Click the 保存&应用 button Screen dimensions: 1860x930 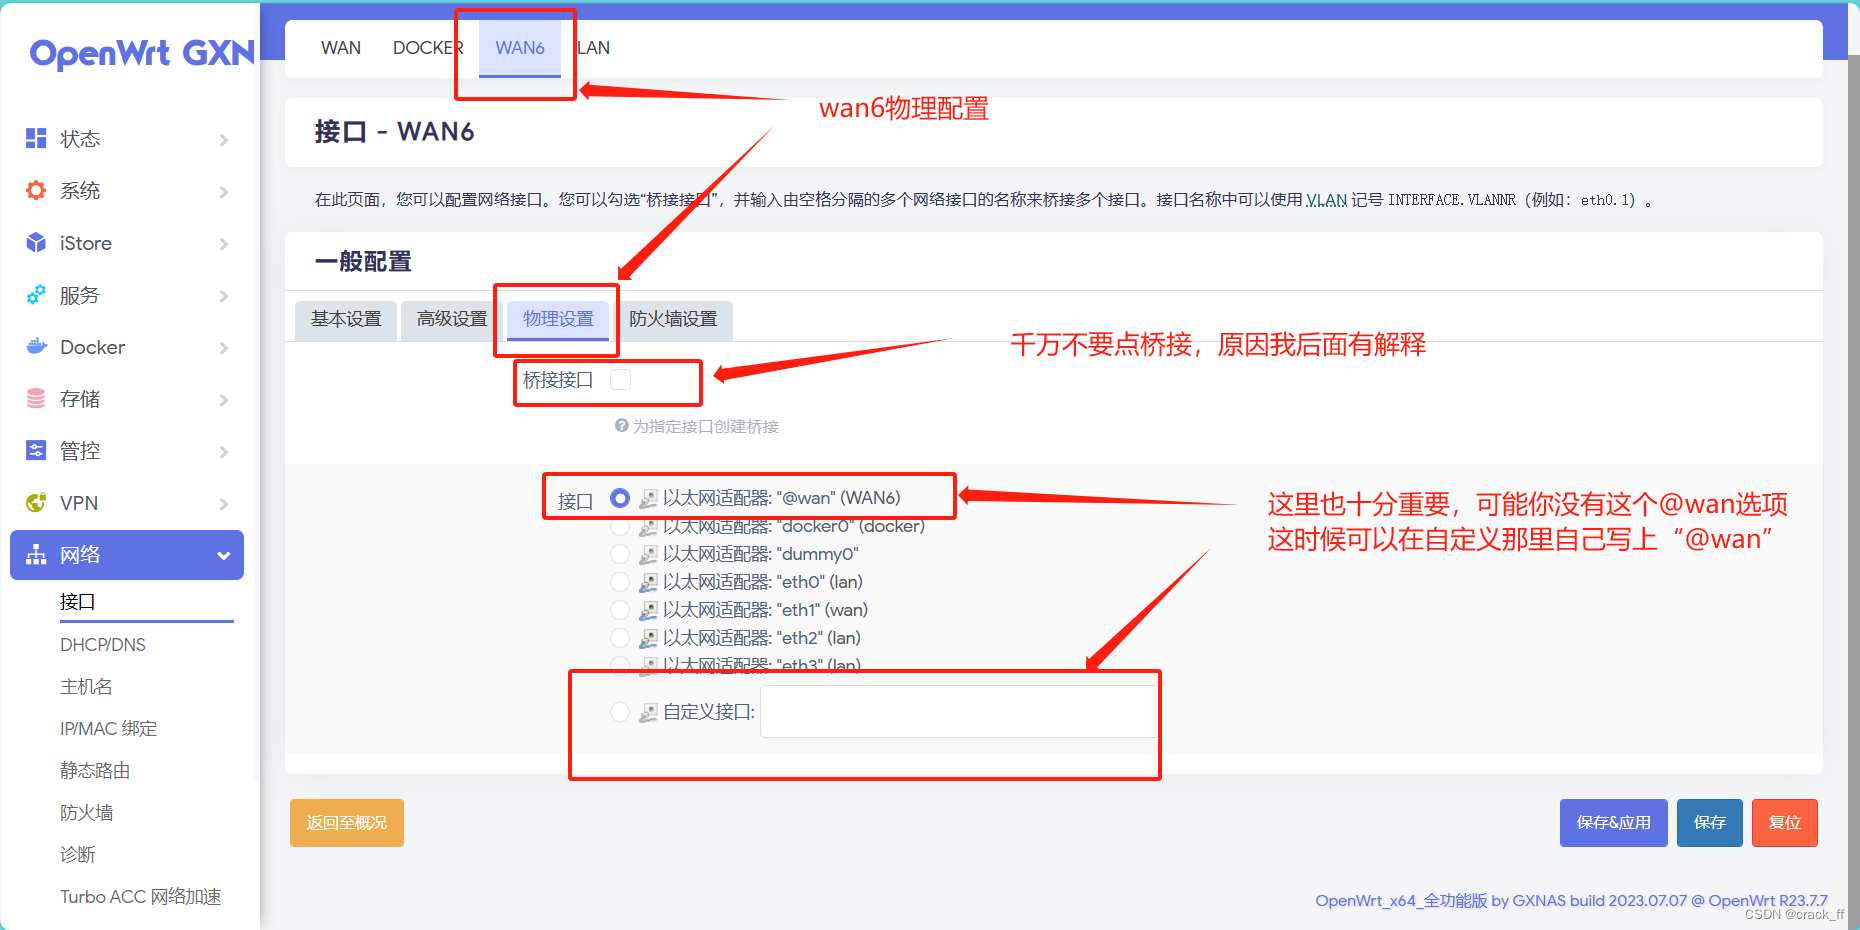coord(1613,822)
